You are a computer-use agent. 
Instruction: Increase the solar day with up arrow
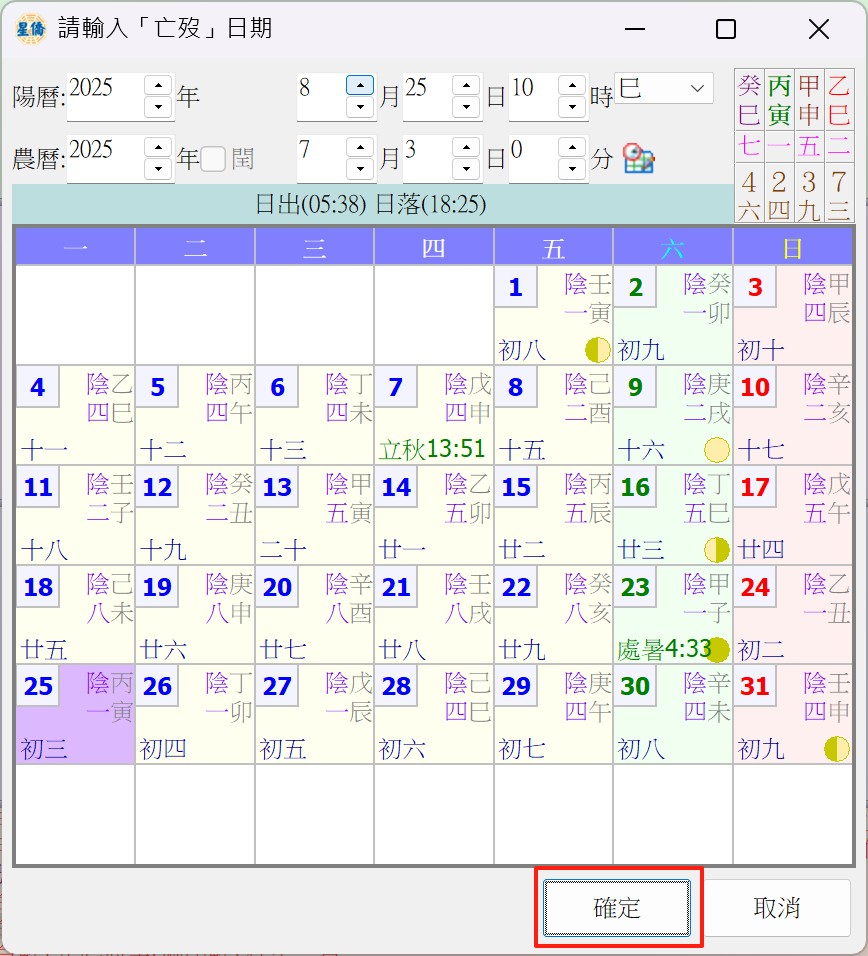466,85
